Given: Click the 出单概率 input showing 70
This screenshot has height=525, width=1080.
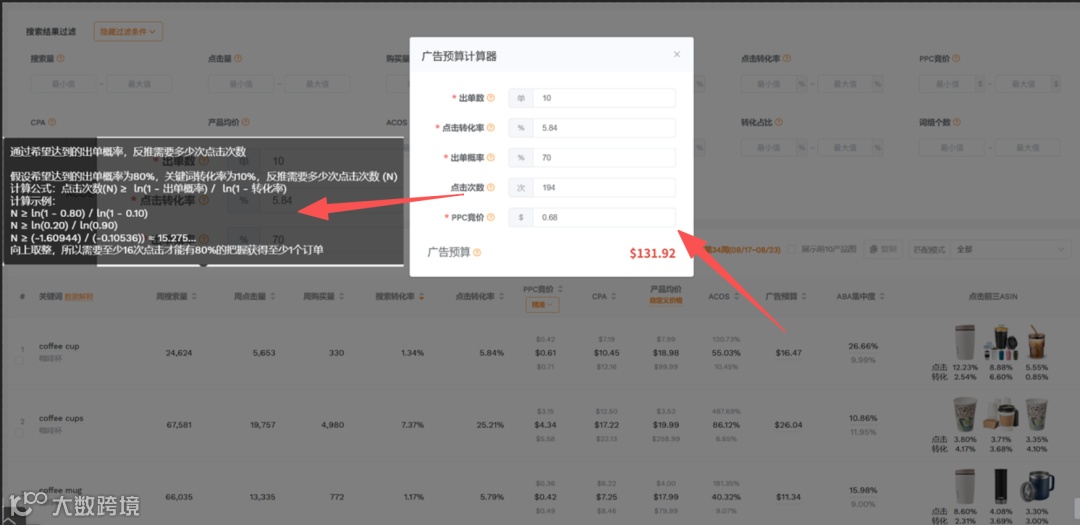Looking at the screenshot, I should pos(604,157).
